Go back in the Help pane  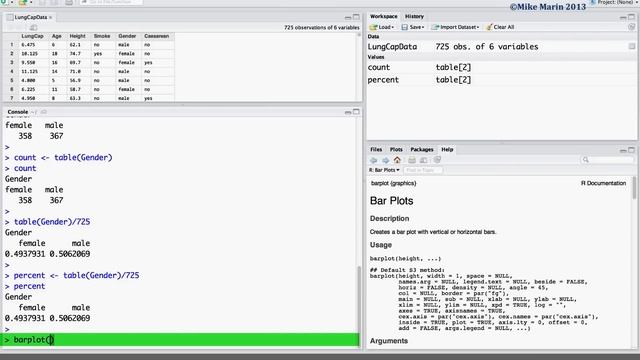[x=373, y=160]
